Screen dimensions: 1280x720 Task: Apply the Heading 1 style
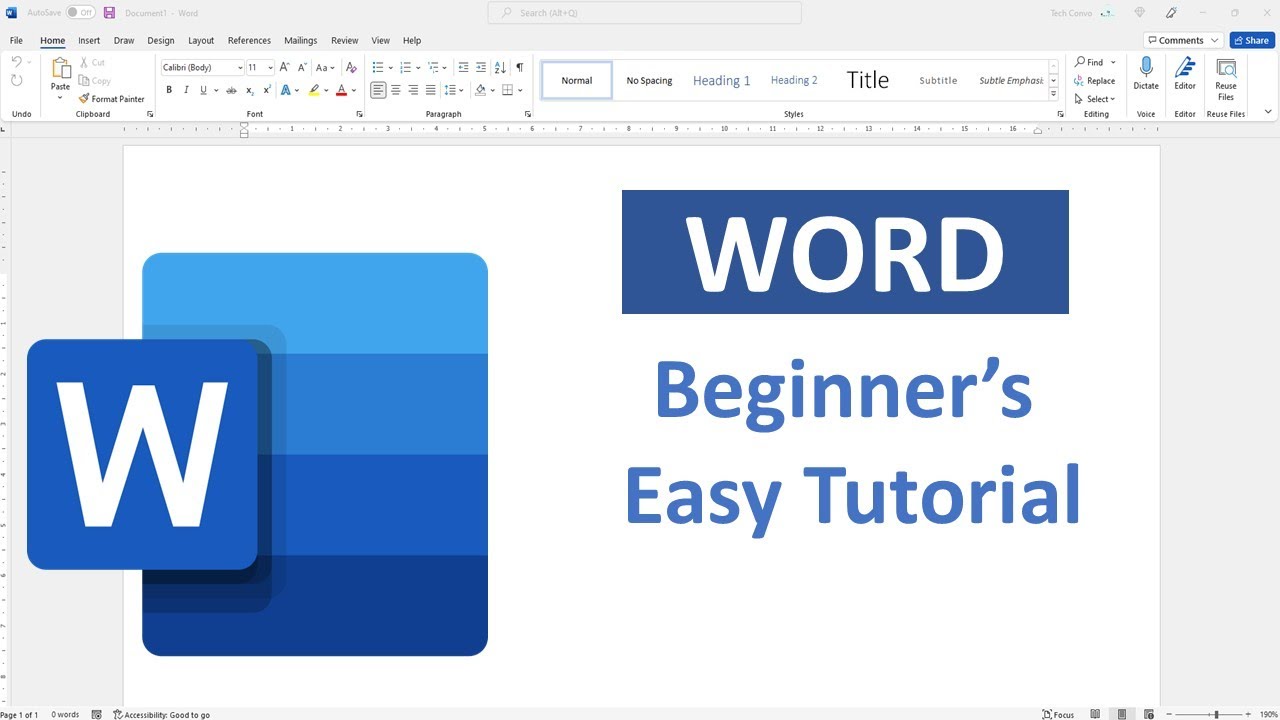pyautogui.click(x=722, y=80)
